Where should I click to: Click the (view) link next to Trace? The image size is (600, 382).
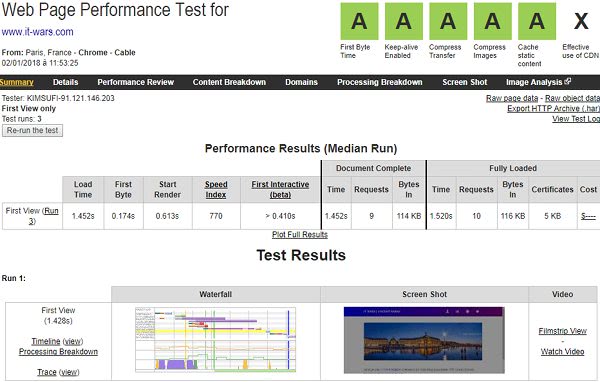(69, 372)
